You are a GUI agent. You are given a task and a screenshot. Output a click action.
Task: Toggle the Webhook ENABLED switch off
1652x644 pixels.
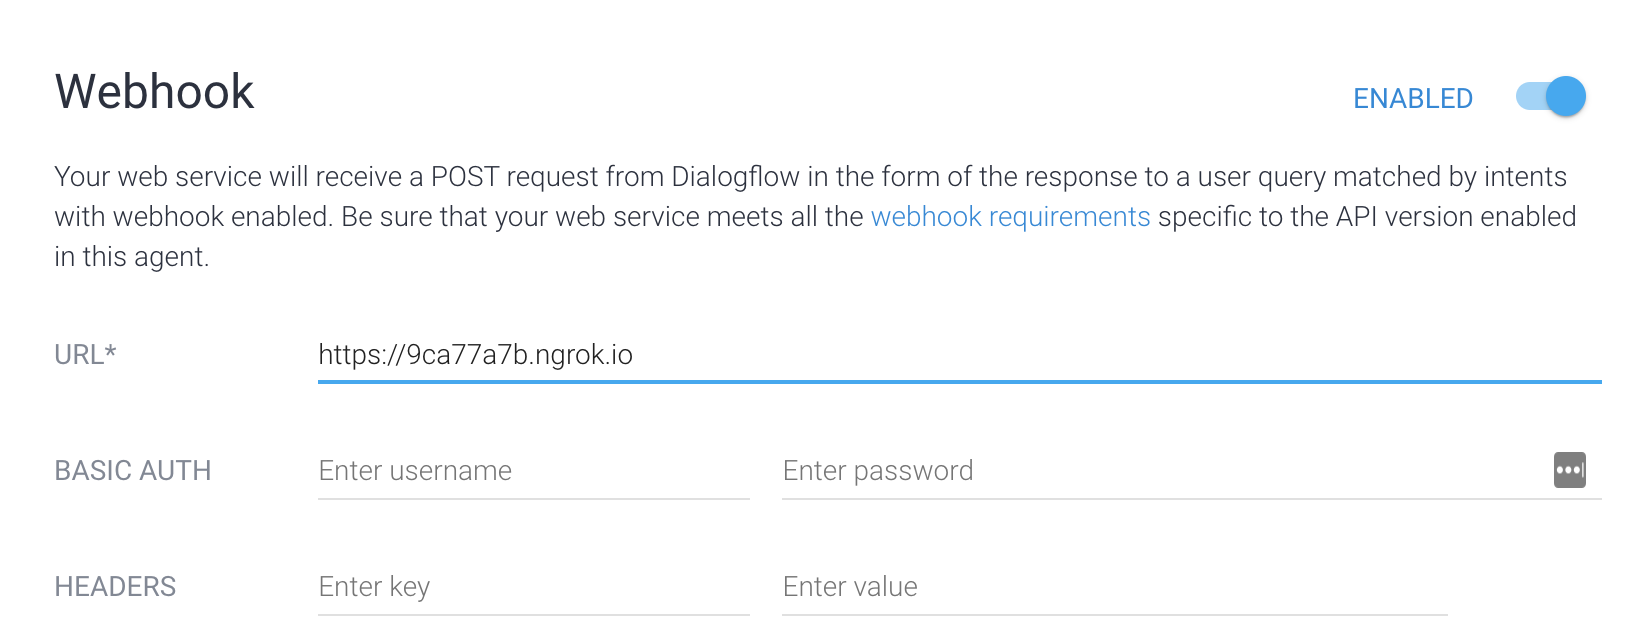point(1551,97)
